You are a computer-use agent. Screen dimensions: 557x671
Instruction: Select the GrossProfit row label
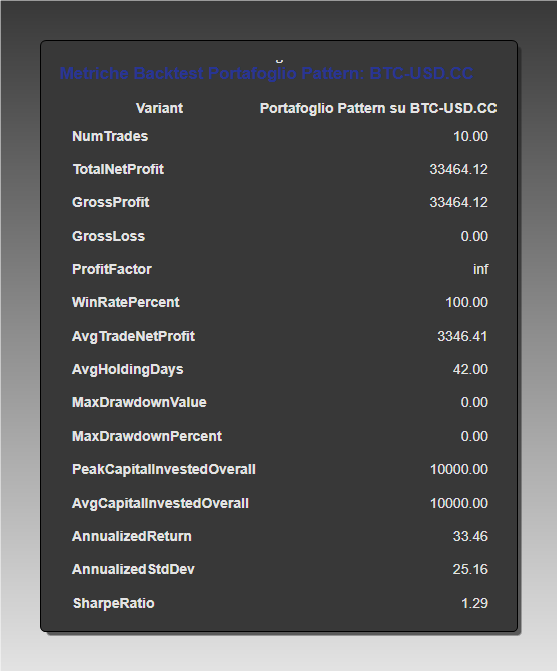[110, 202]
